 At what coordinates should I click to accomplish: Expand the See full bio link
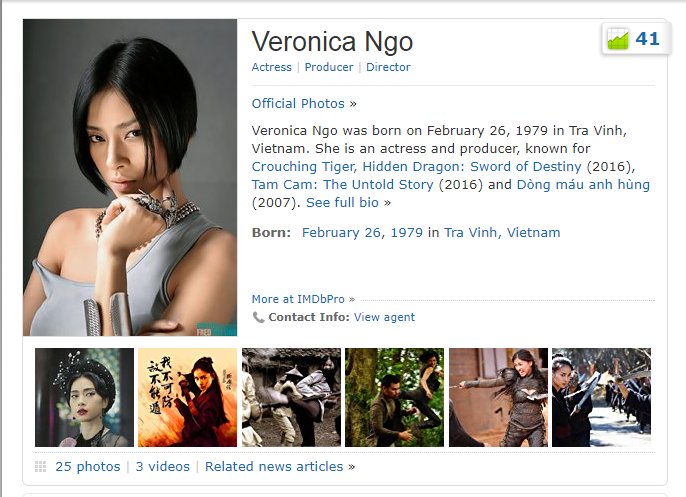click(x=343, y=202)
